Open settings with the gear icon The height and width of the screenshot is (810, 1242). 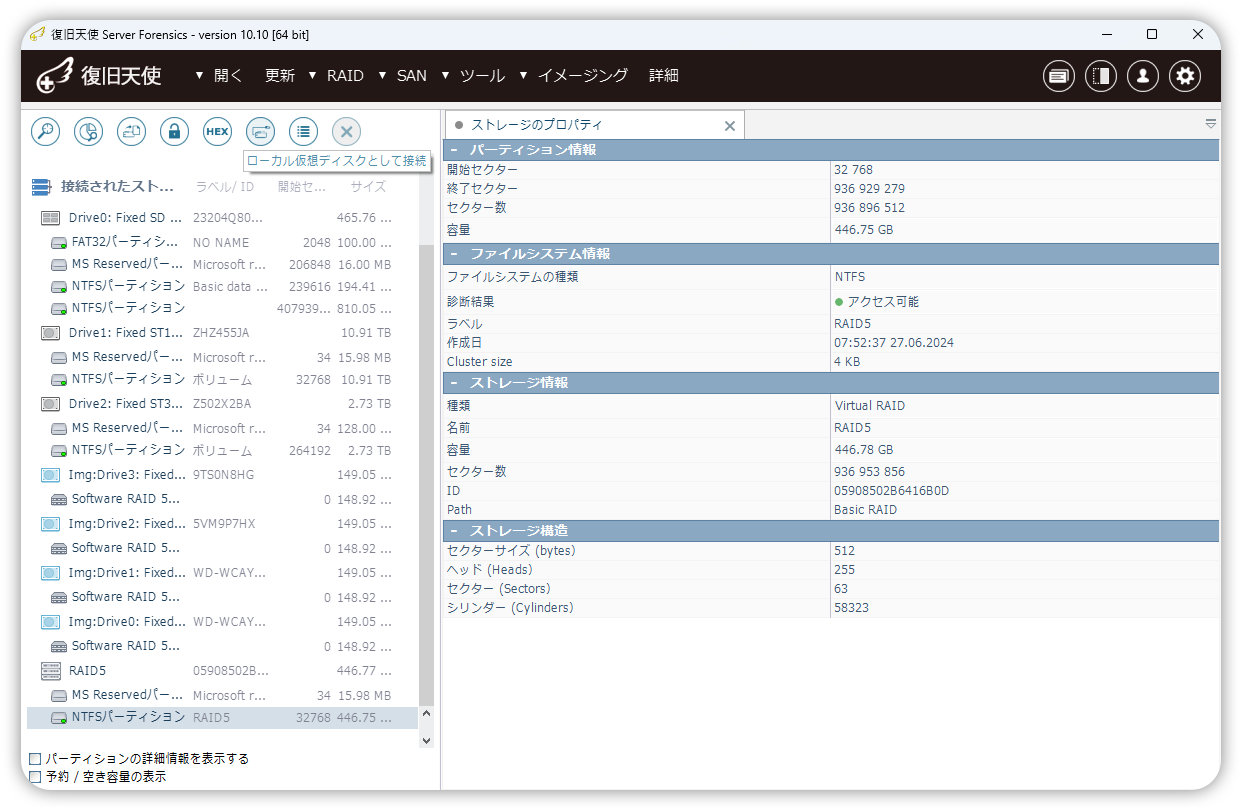click(x=1185, y=76)
